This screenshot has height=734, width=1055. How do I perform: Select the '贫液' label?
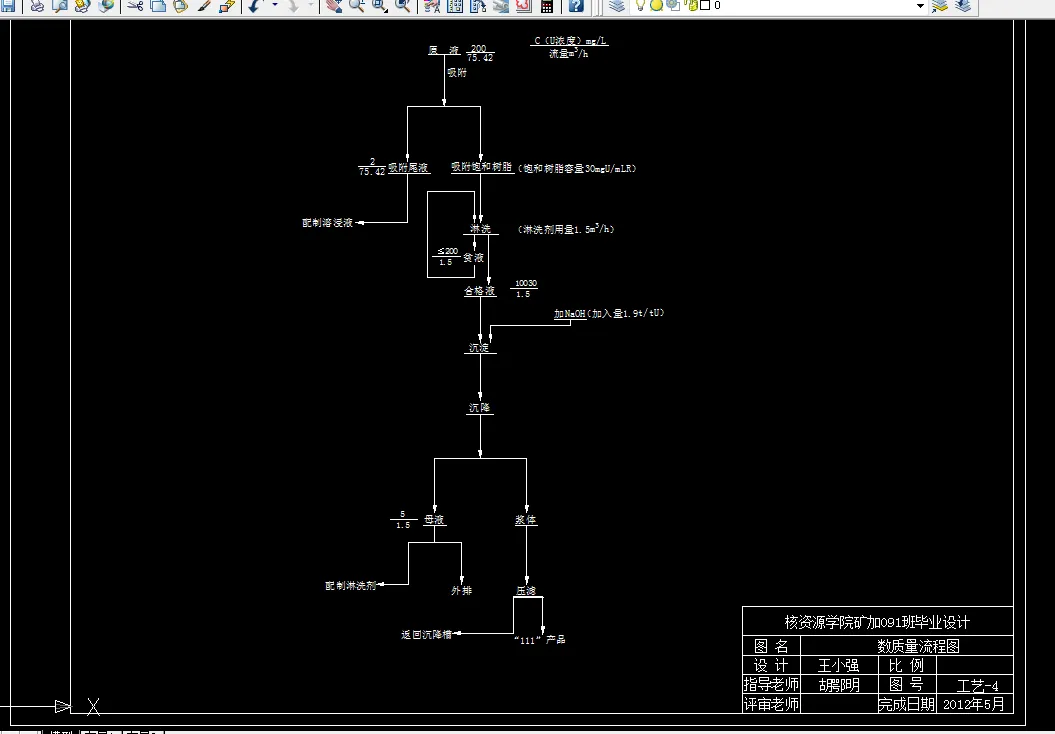pos(474,258)
